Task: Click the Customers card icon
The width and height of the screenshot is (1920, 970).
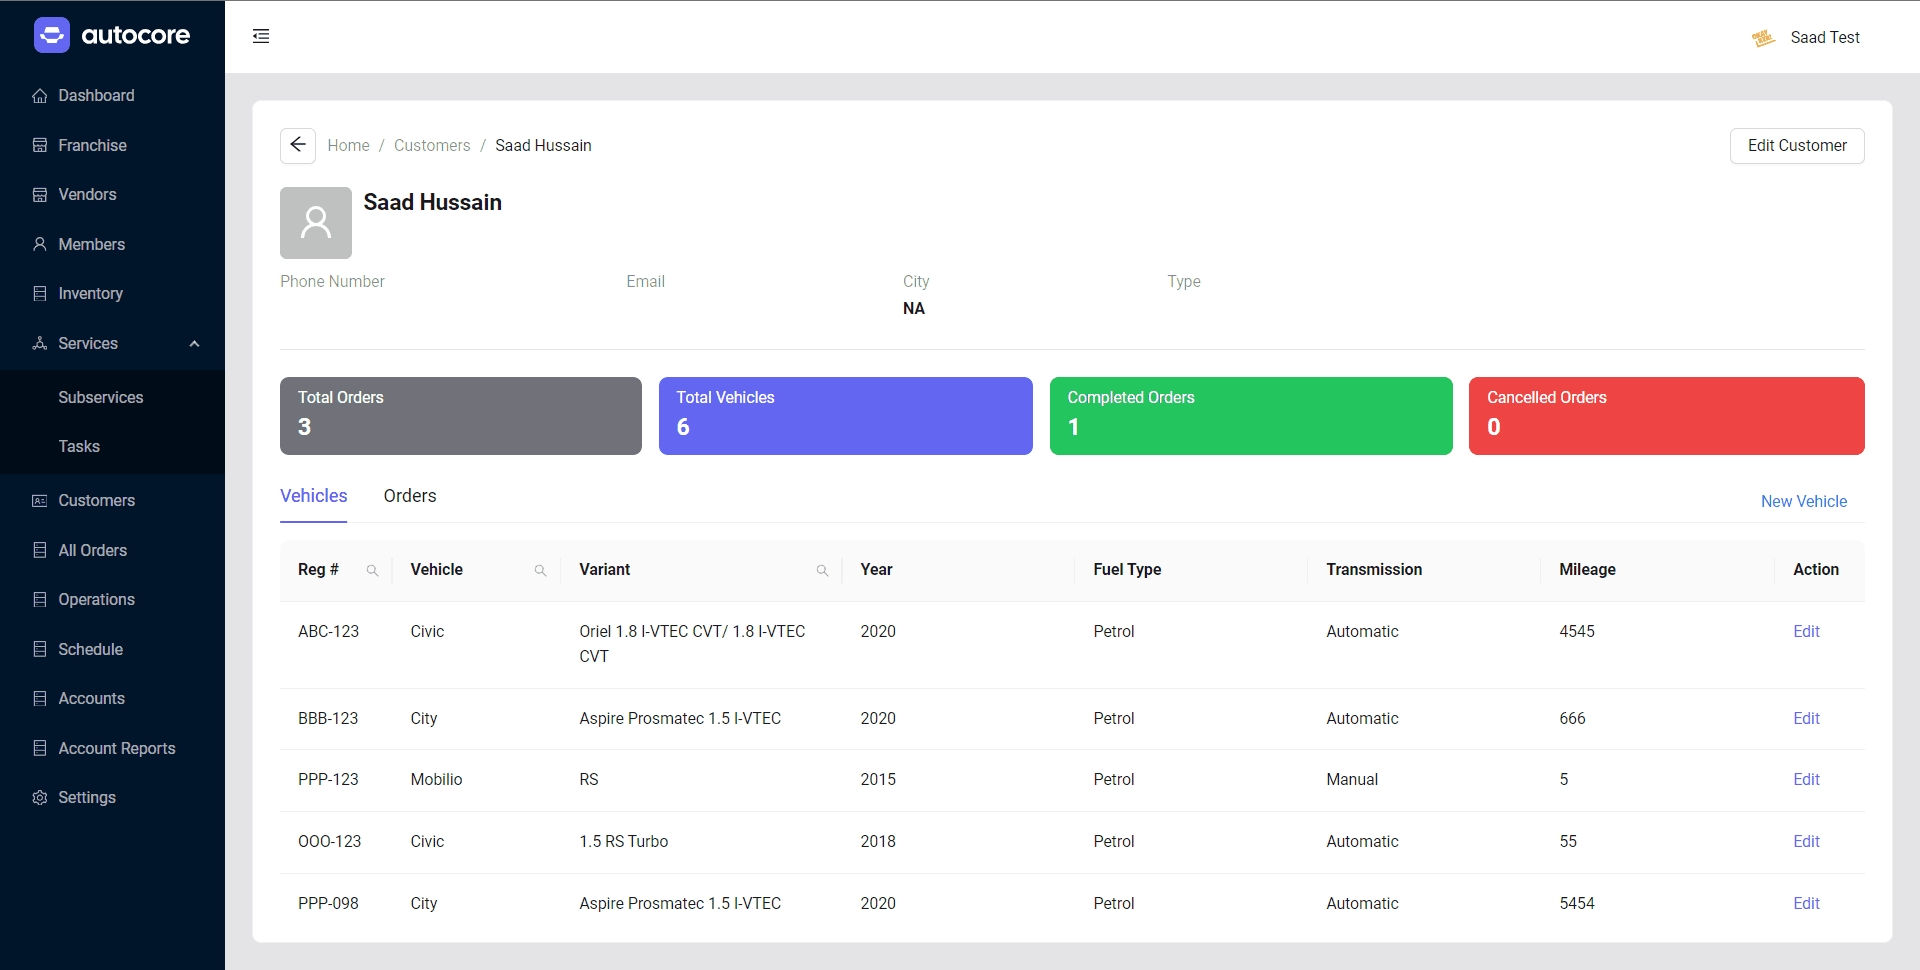Action: point(40,500)
